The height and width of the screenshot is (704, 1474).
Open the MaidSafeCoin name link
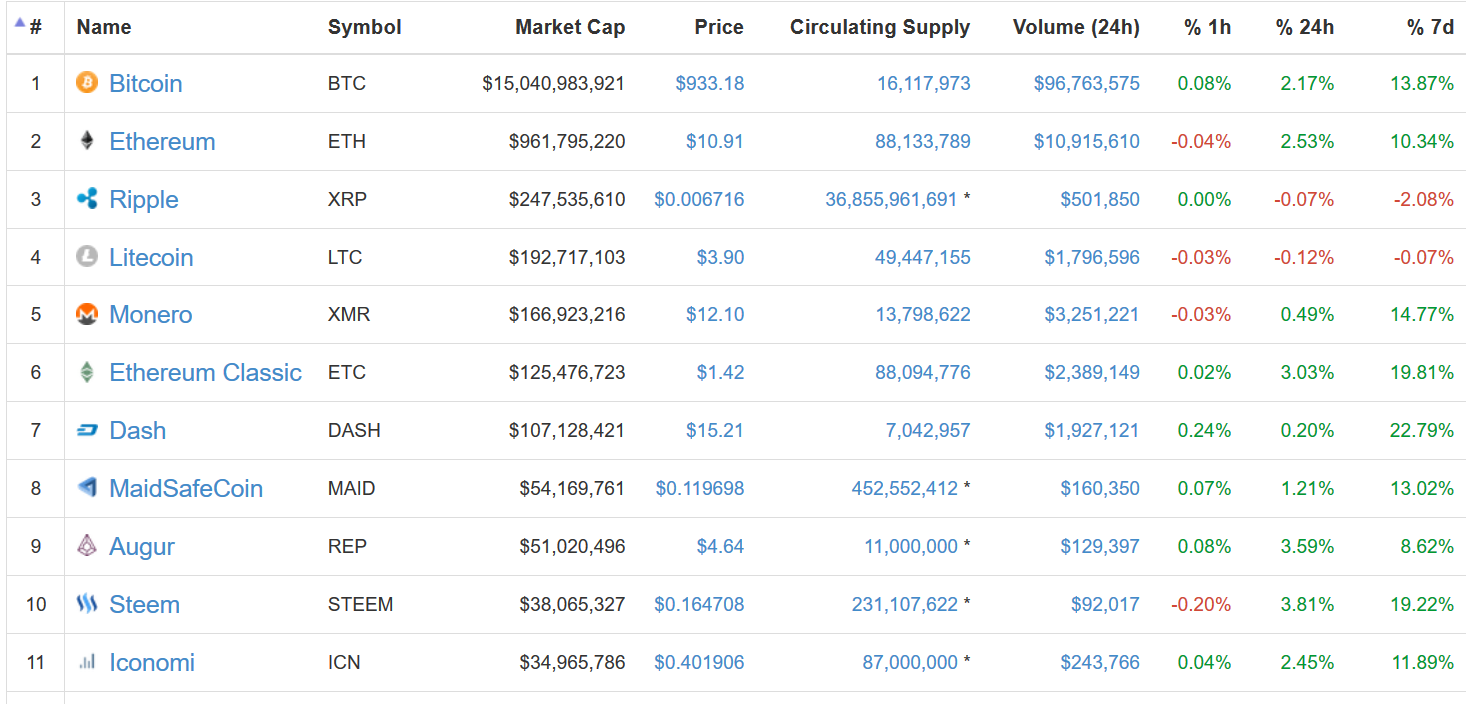pos(186,488)
